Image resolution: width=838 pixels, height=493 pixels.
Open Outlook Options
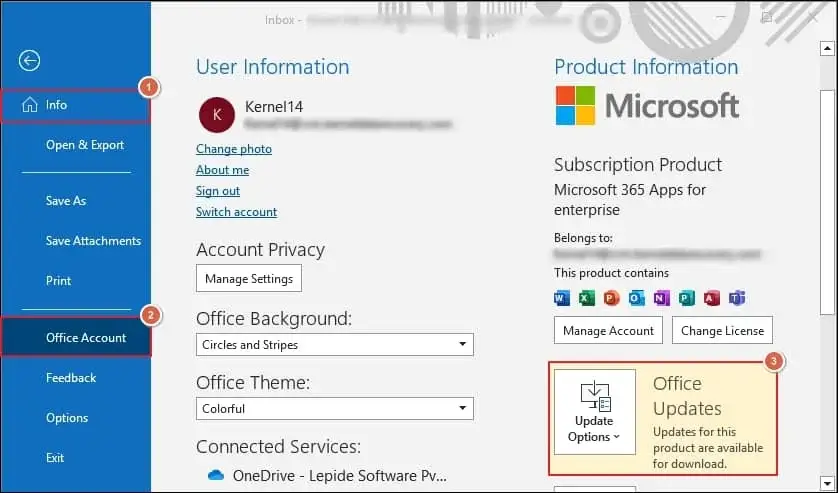pyautogui.click(x=67, y=418)
